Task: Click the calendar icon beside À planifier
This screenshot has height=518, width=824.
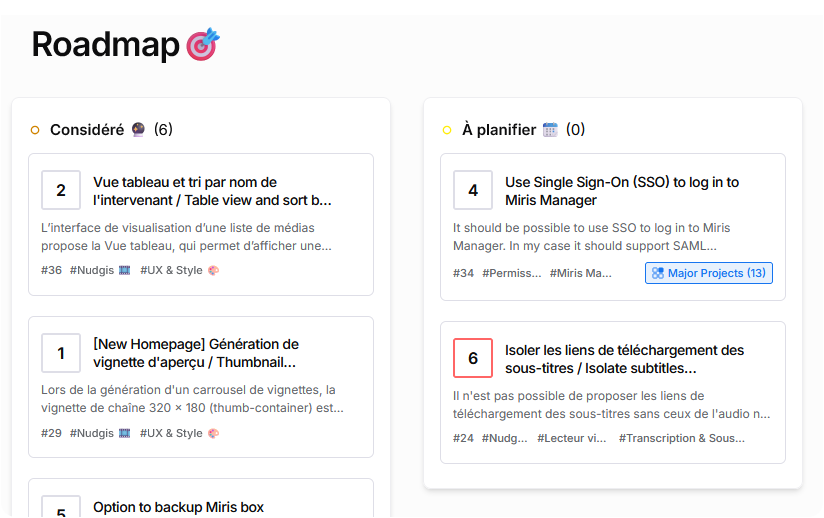Action: point(550,130)
